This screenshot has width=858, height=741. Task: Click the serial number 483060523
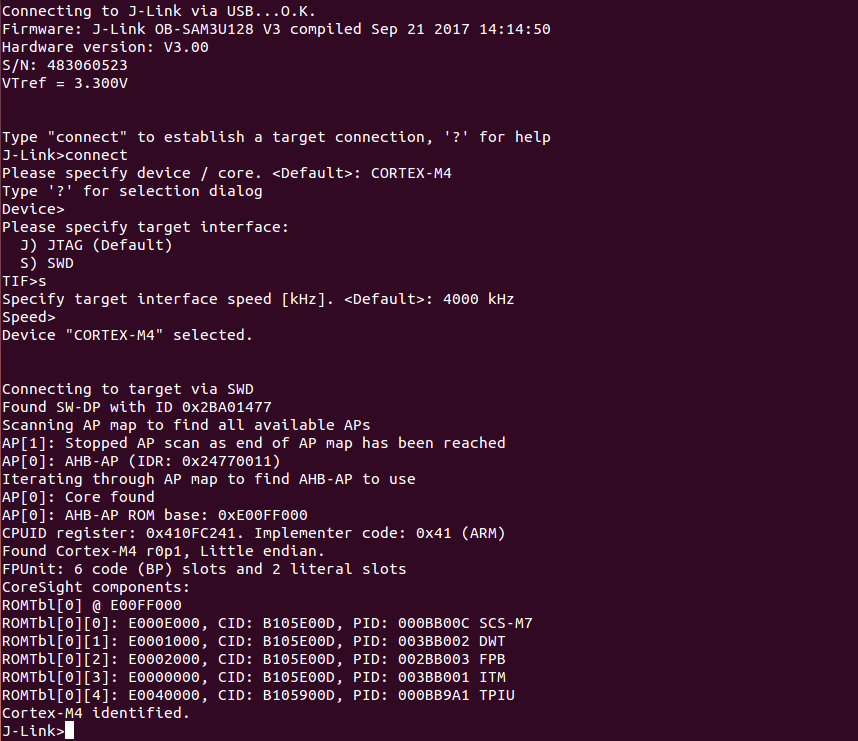87,65
